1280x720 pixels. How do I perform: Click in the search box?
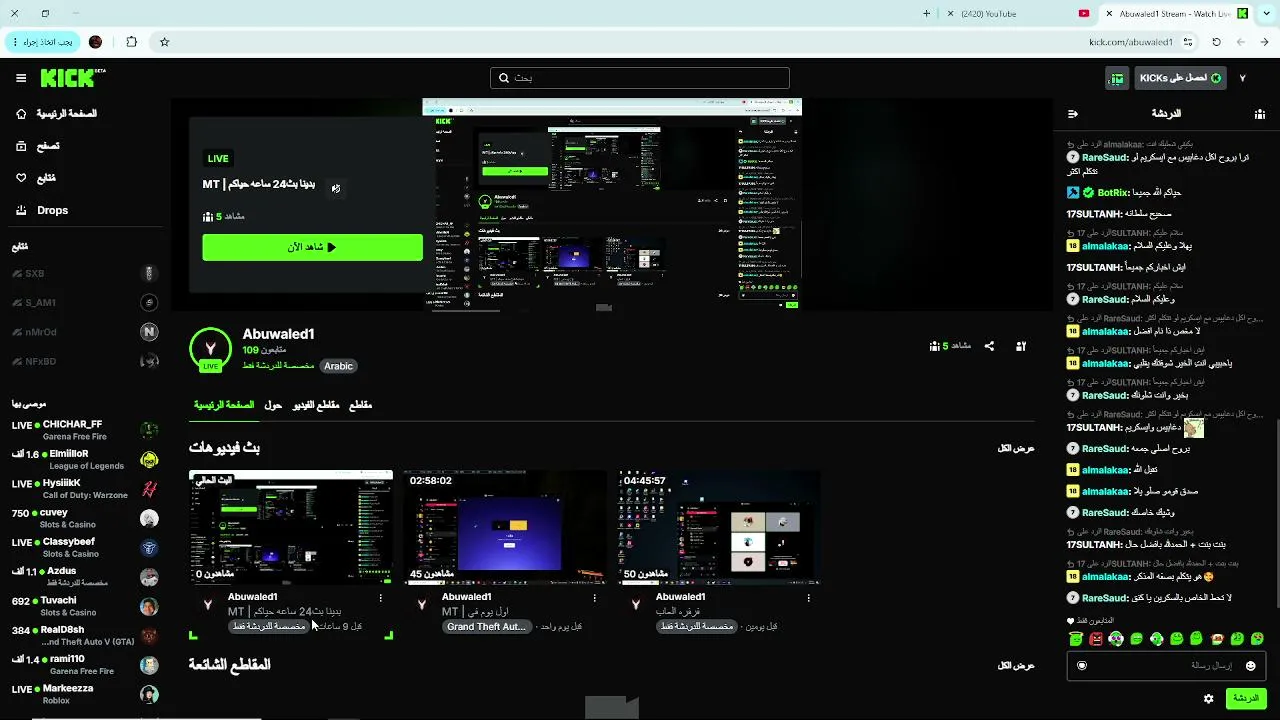coord(640,78)
